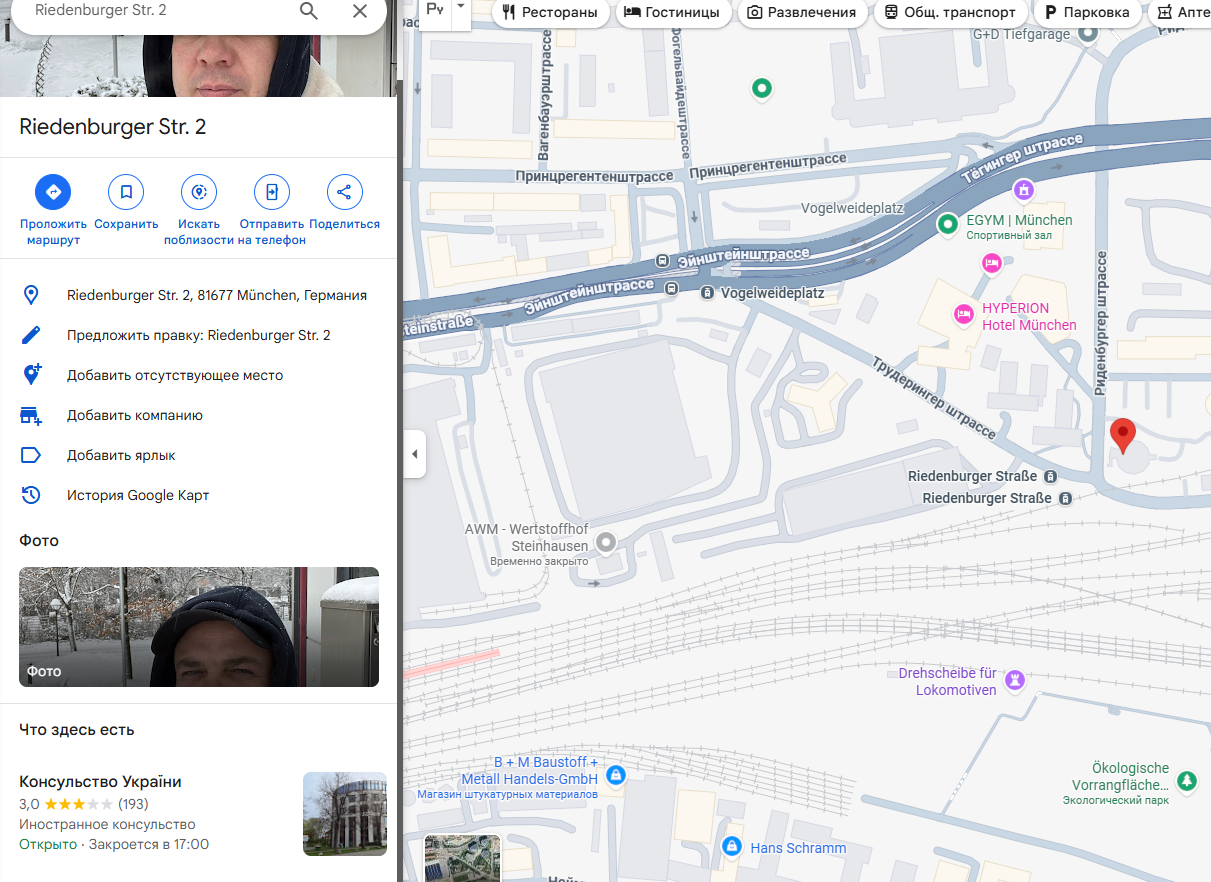Click the HYPERION Hotel München pink marker
The height and width of the screenshot is (882, 1211).
(963, 314)
